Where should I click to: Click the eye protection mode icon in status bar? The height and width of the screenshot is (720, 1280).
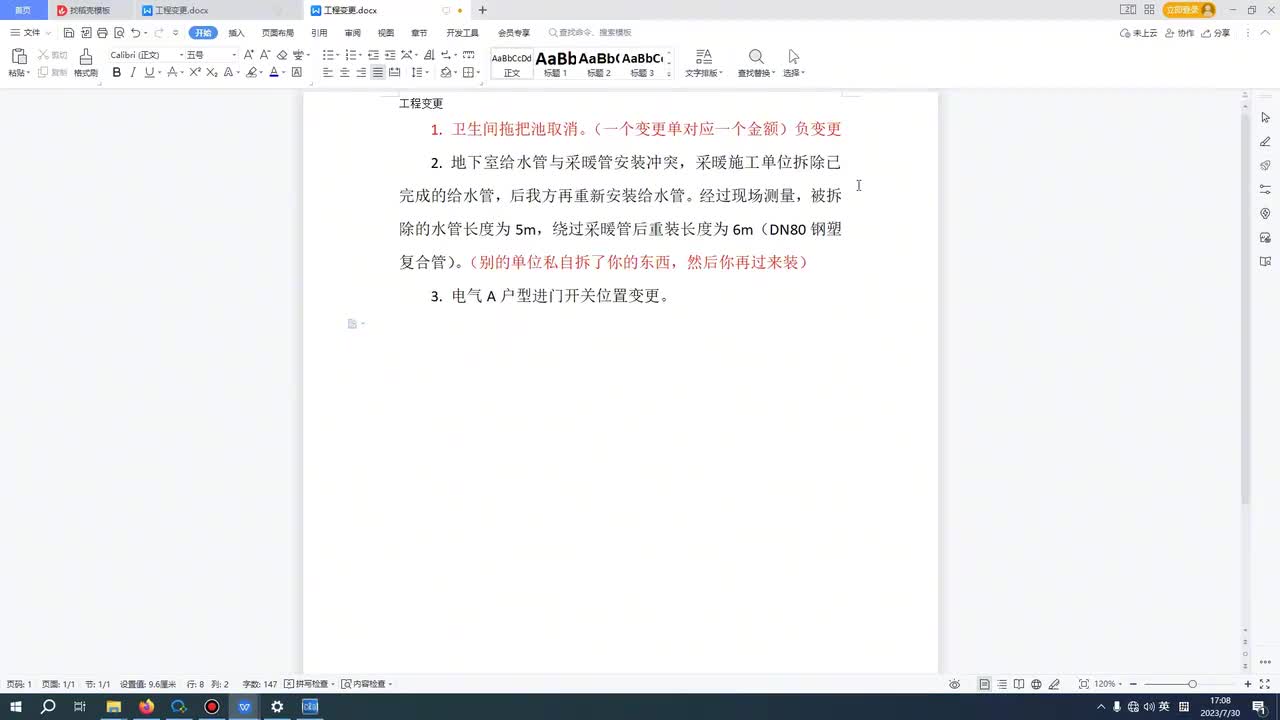[955, 684]
